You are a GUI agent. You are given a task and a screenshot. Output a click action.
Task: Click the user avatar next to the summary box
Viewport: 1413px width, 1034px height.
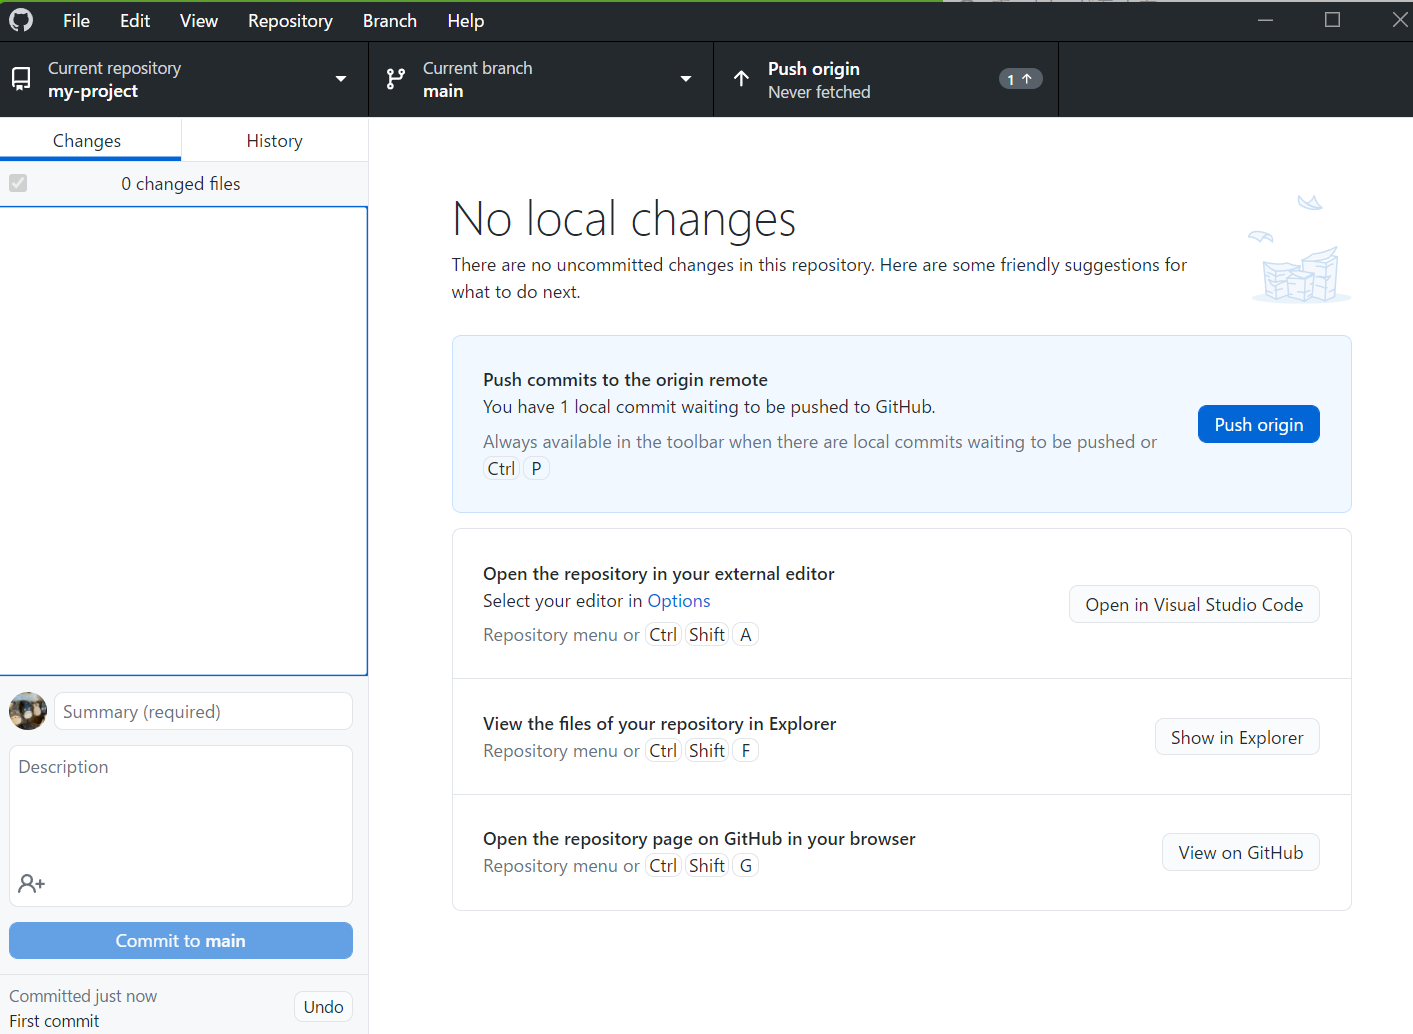pyautogui.click(x=27, y=711)
